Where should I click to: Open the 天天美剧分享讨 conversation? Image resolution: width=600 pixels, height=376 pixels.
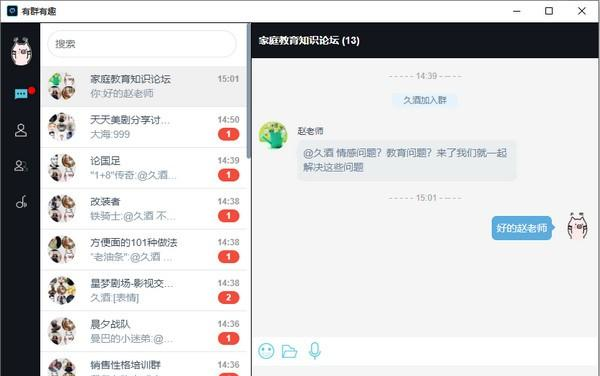(x=143, y=127)
